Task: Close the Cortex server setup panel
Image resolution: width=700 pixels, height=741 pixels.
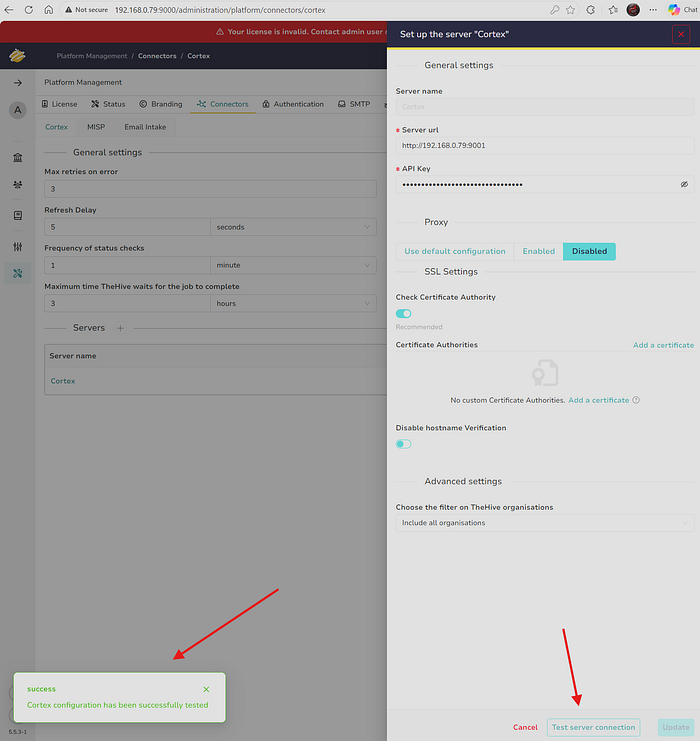Action: 681,34
